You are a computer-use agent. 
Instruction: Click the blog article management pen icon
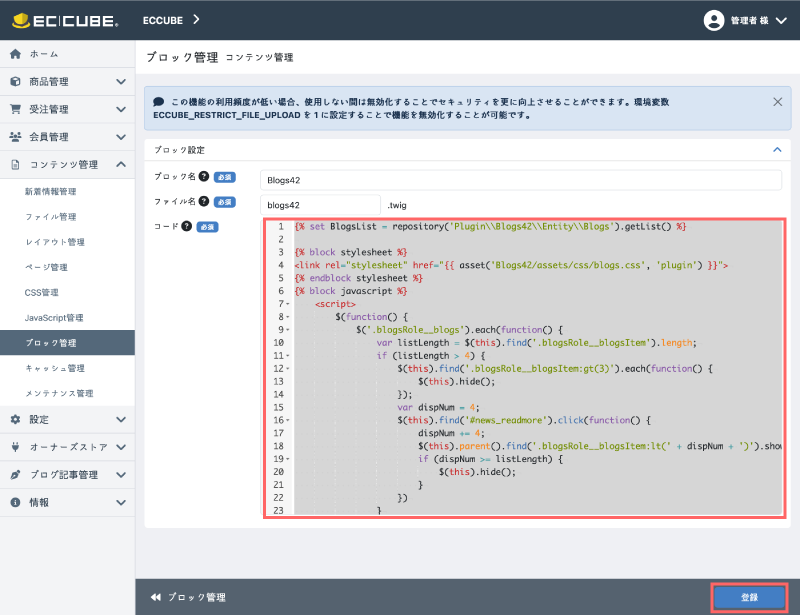point(16,475)
